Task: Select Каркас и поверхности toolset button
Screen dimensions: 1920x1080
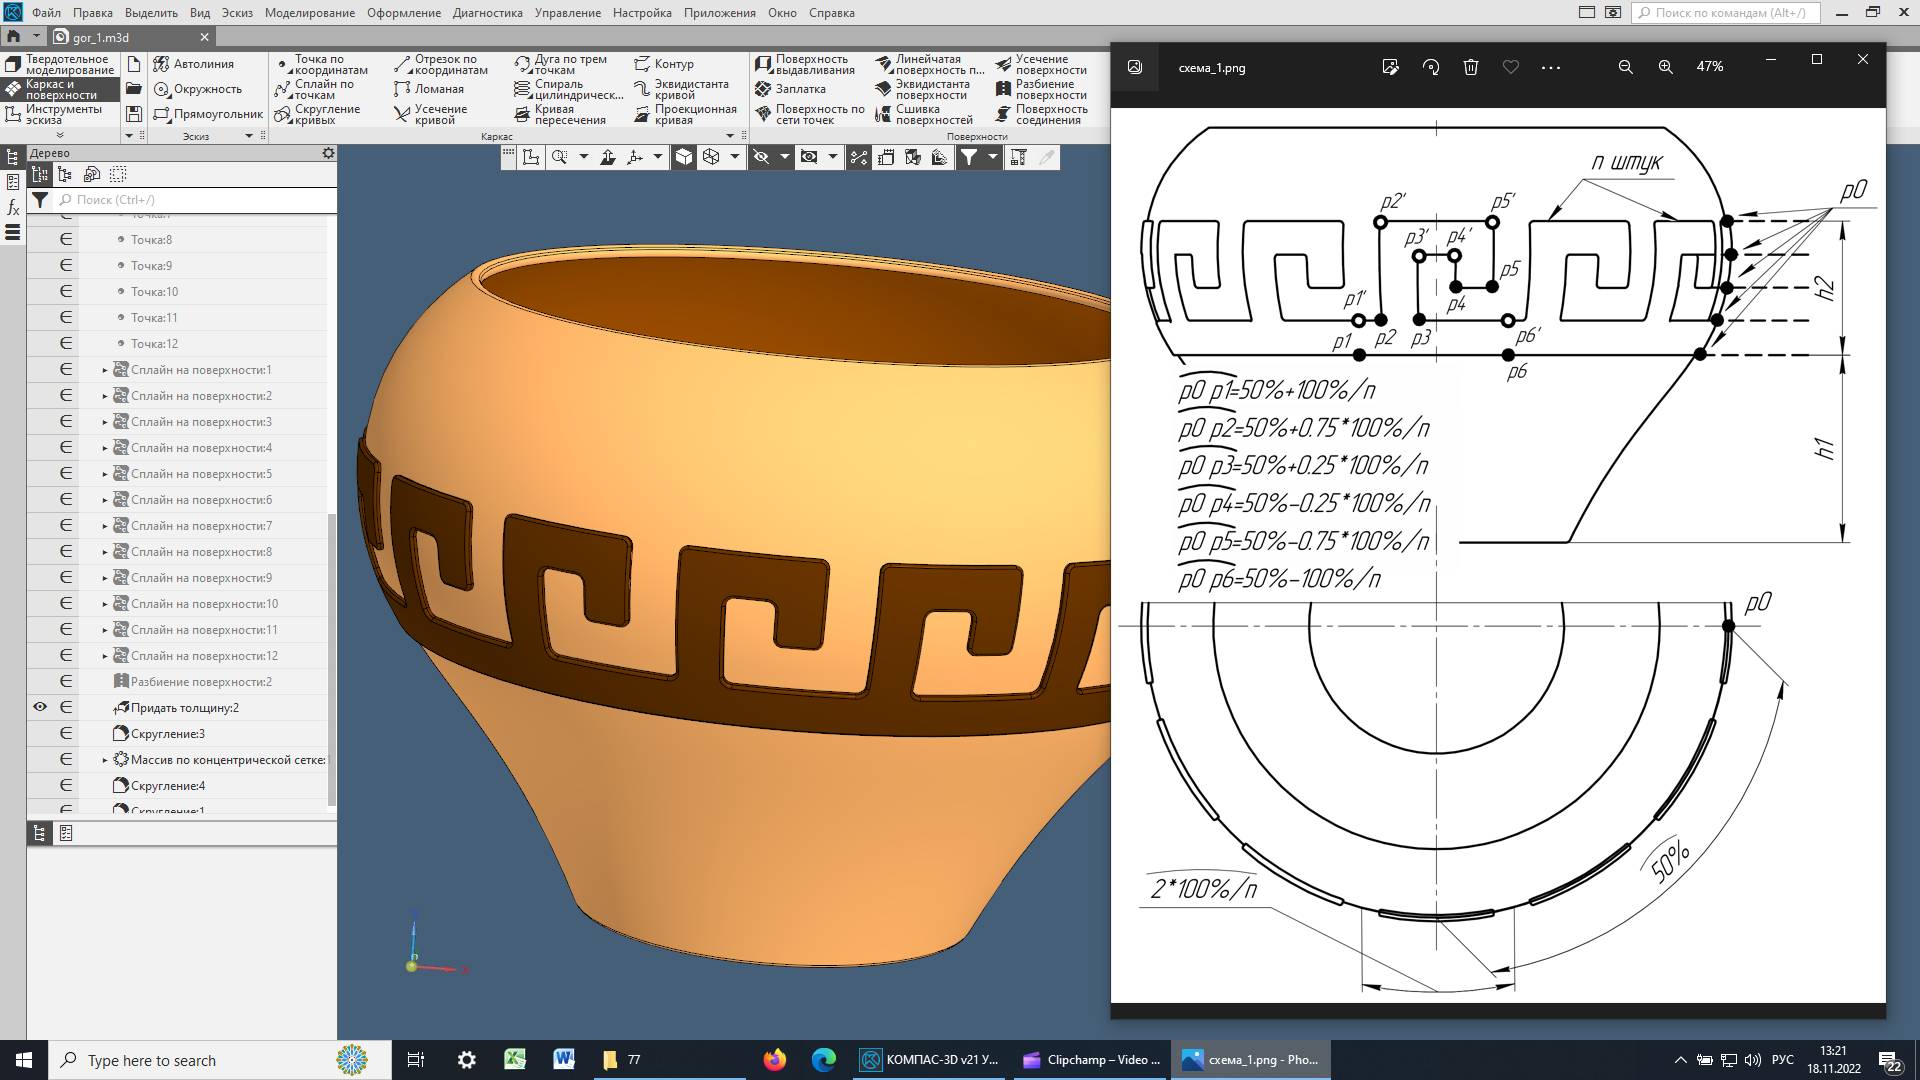Action: pos(60,89)
